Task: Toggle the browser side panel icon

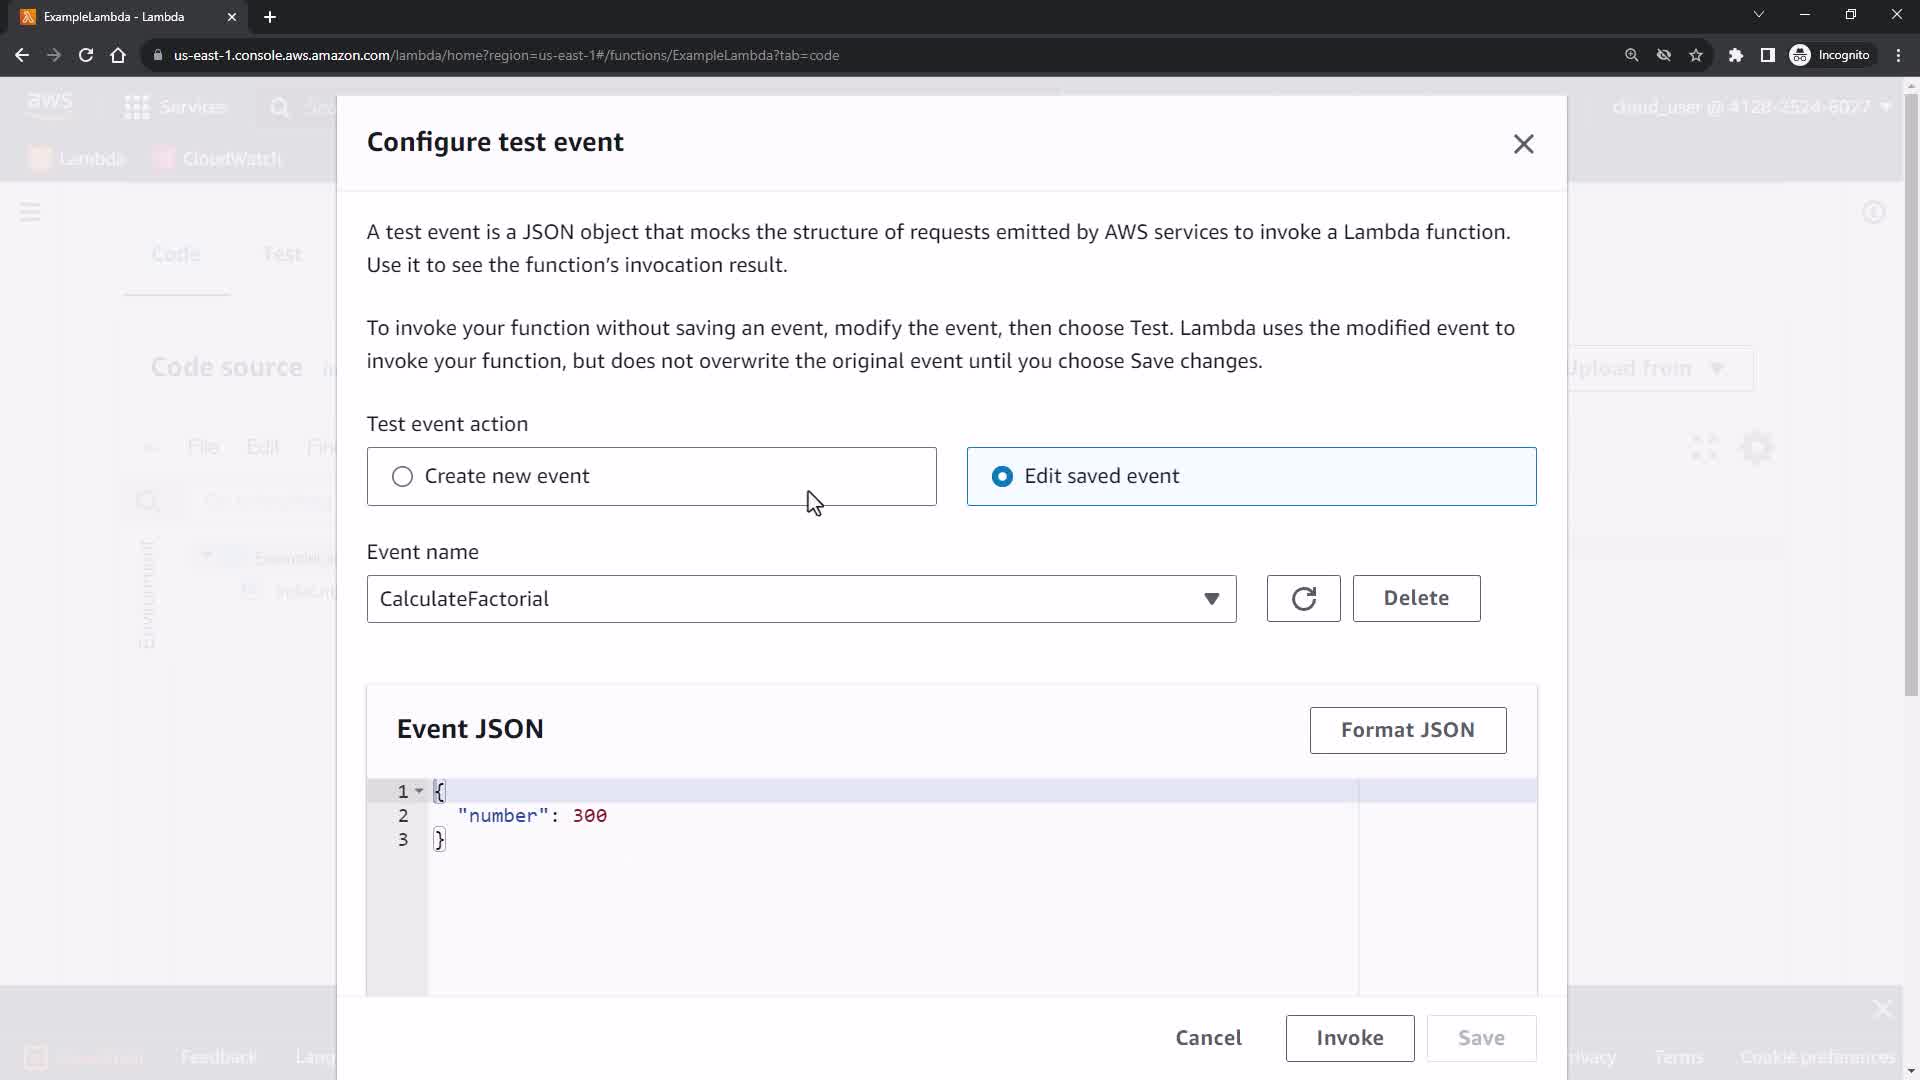Action: click(x=1767, y=55)
